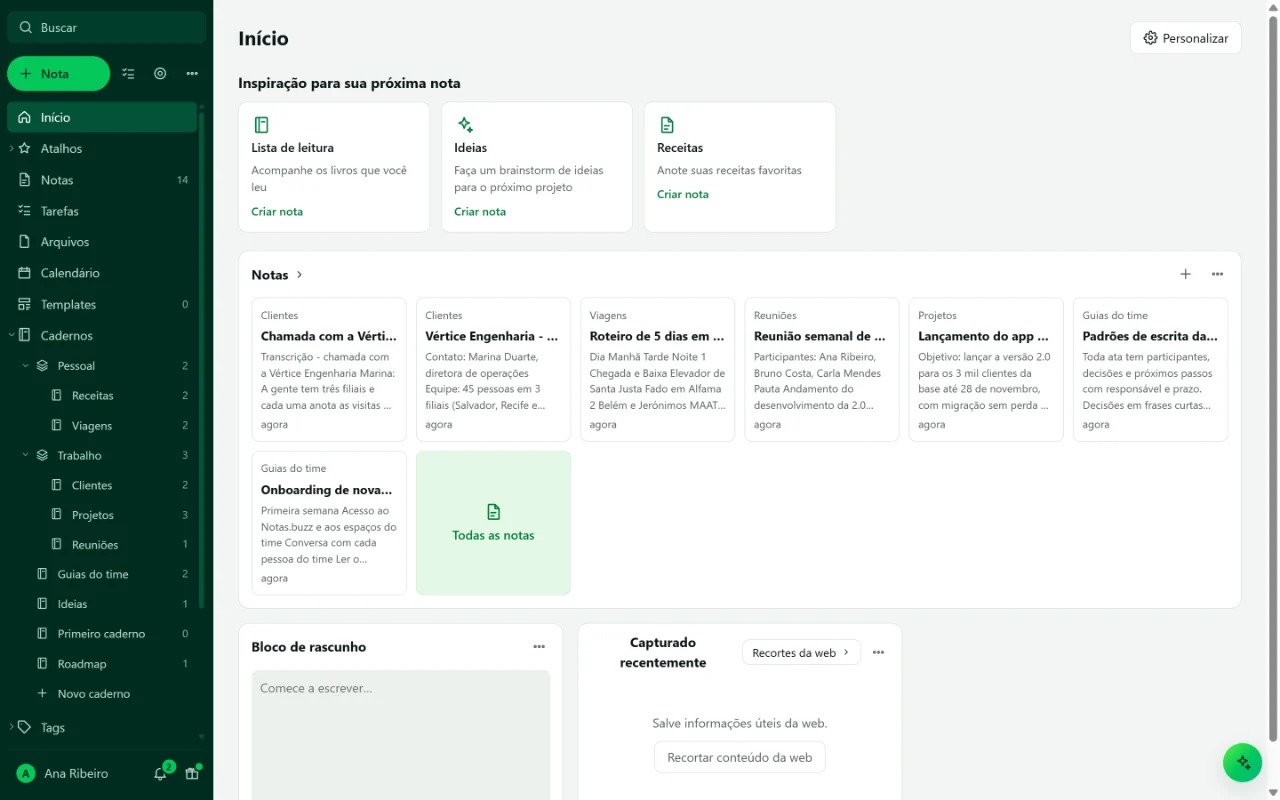Open Calendário in the sidebar

[x=102, y=273]
